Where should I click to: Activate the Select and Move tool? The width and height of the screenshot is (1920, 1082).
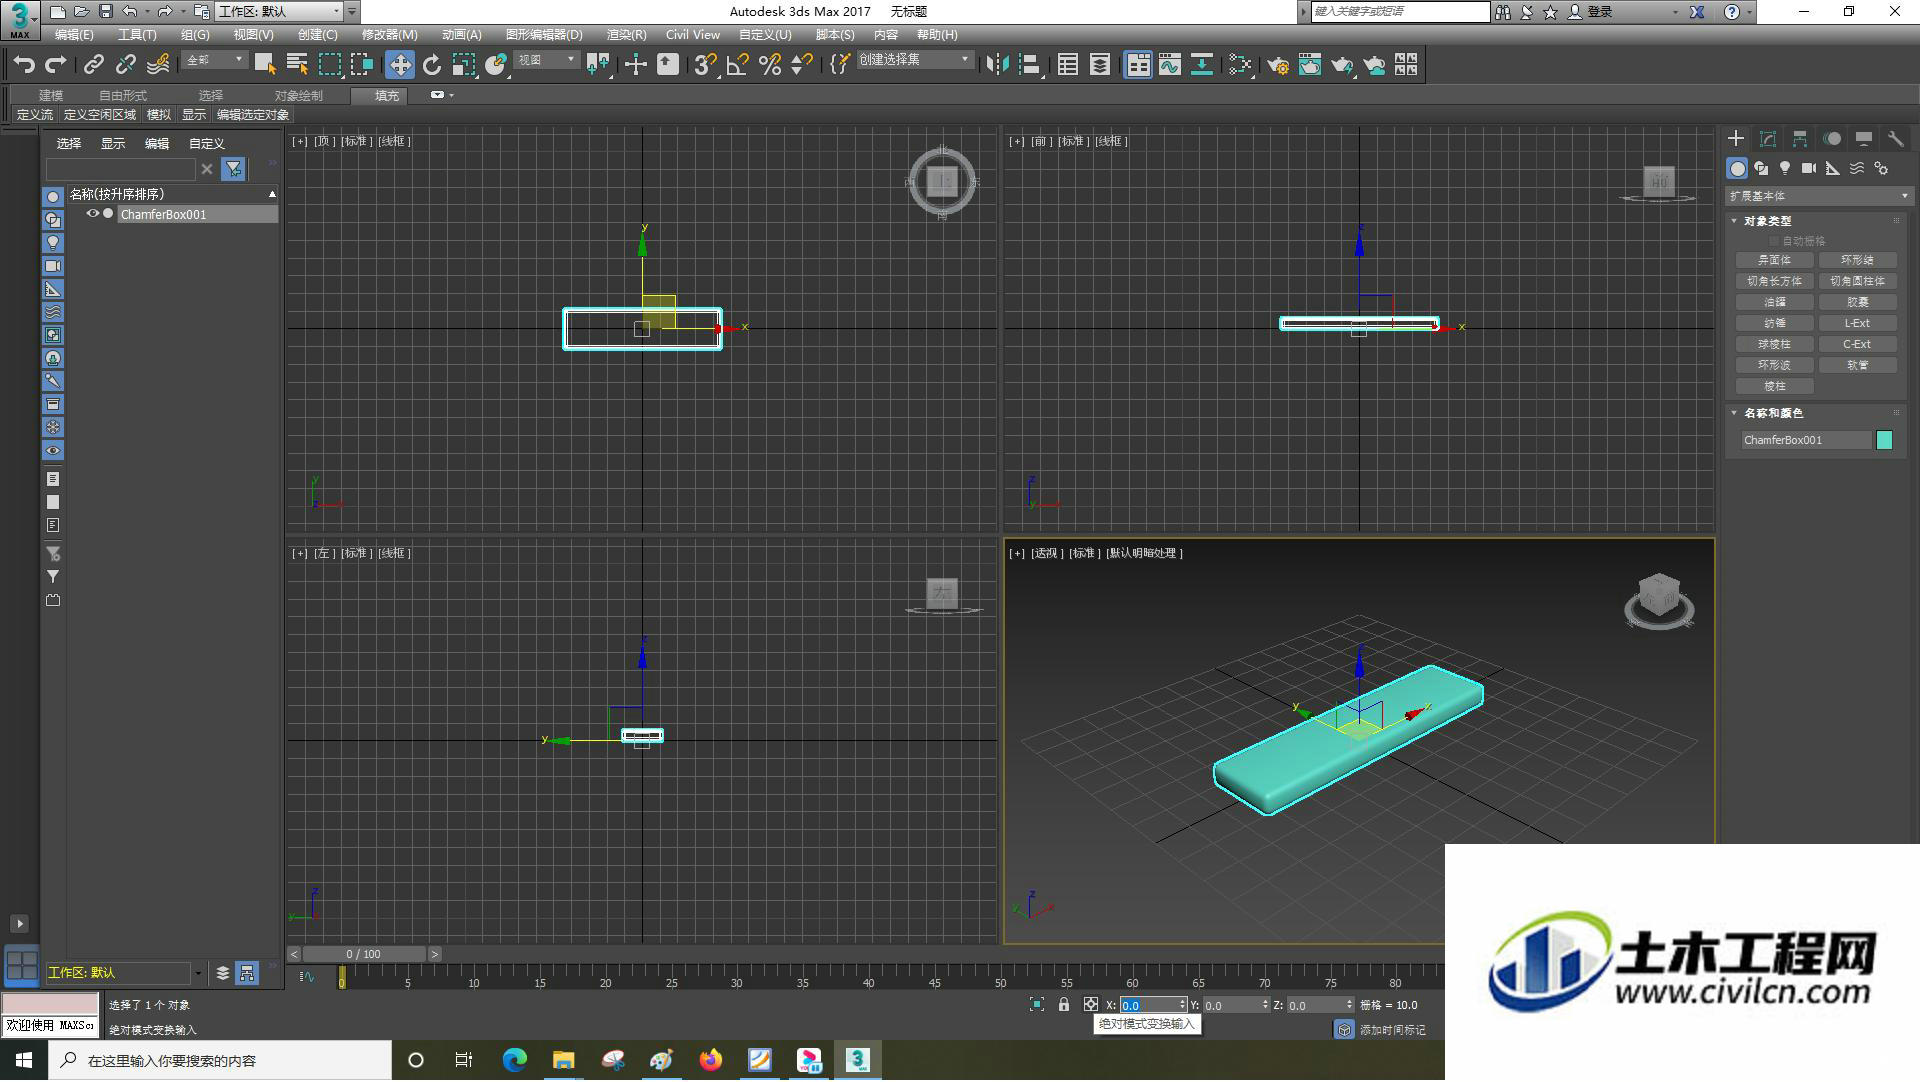[x=400, y=65]
